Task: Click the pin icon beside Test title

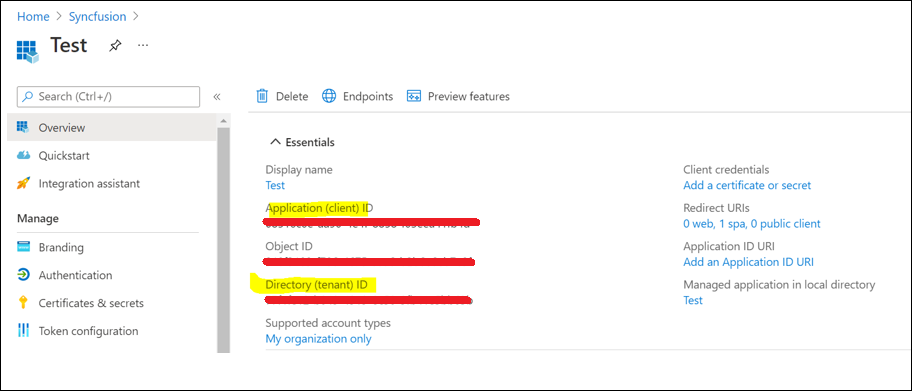Action: click(x=115, y=46)
